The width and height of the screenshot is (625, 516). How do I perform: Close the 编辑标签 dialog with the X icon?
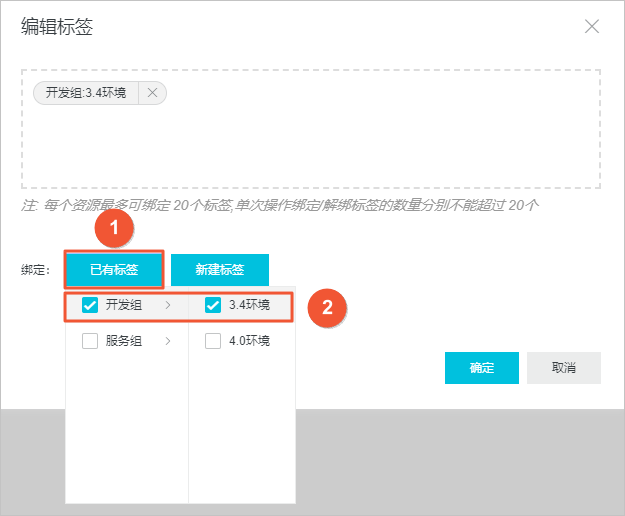(592, 27)
